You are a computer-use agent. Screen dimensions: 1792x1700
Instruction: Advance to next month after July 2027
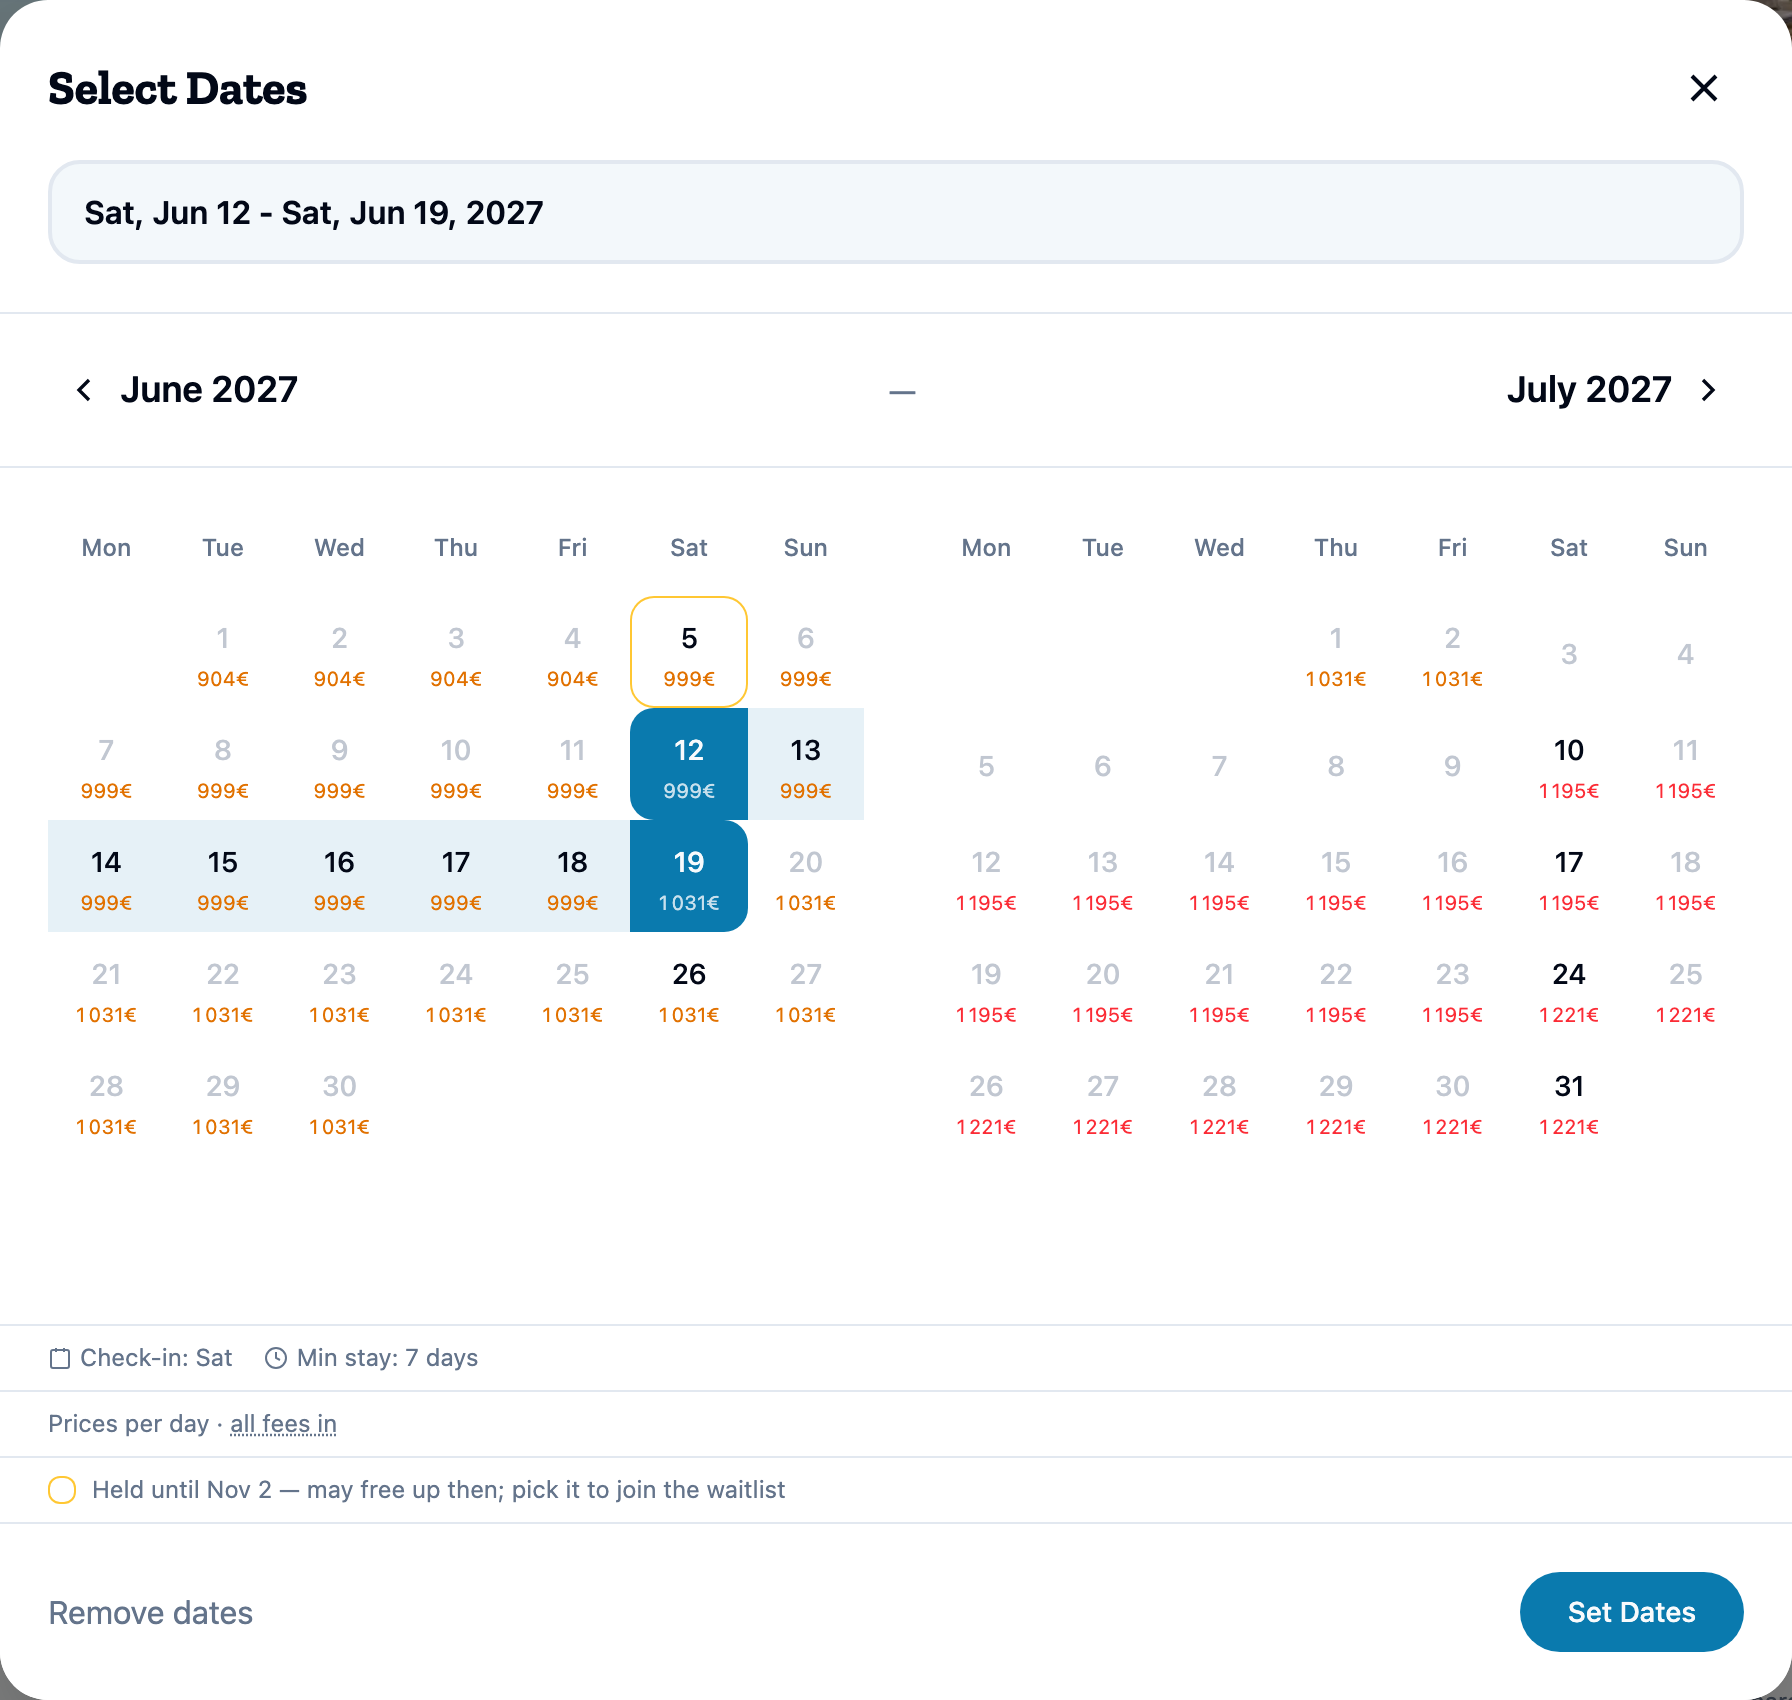[x=1708, y=390]
